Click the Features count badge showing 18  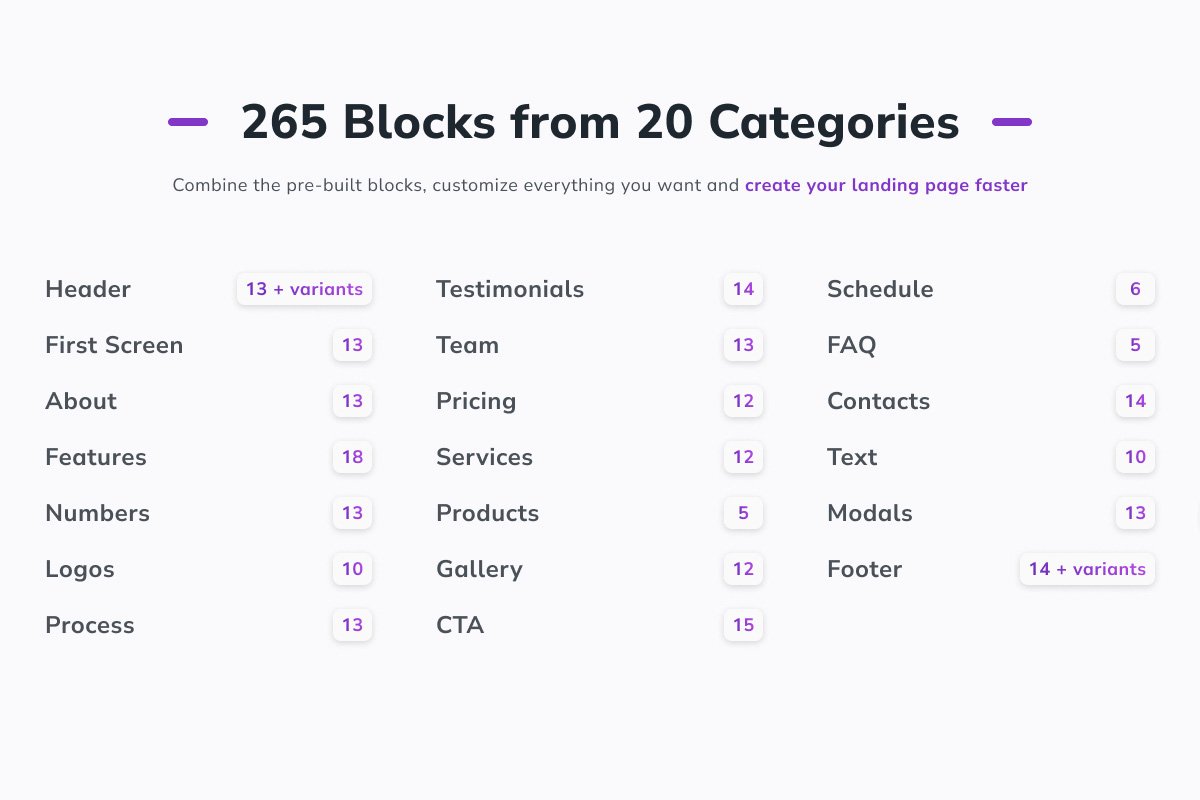coord(352,457)
